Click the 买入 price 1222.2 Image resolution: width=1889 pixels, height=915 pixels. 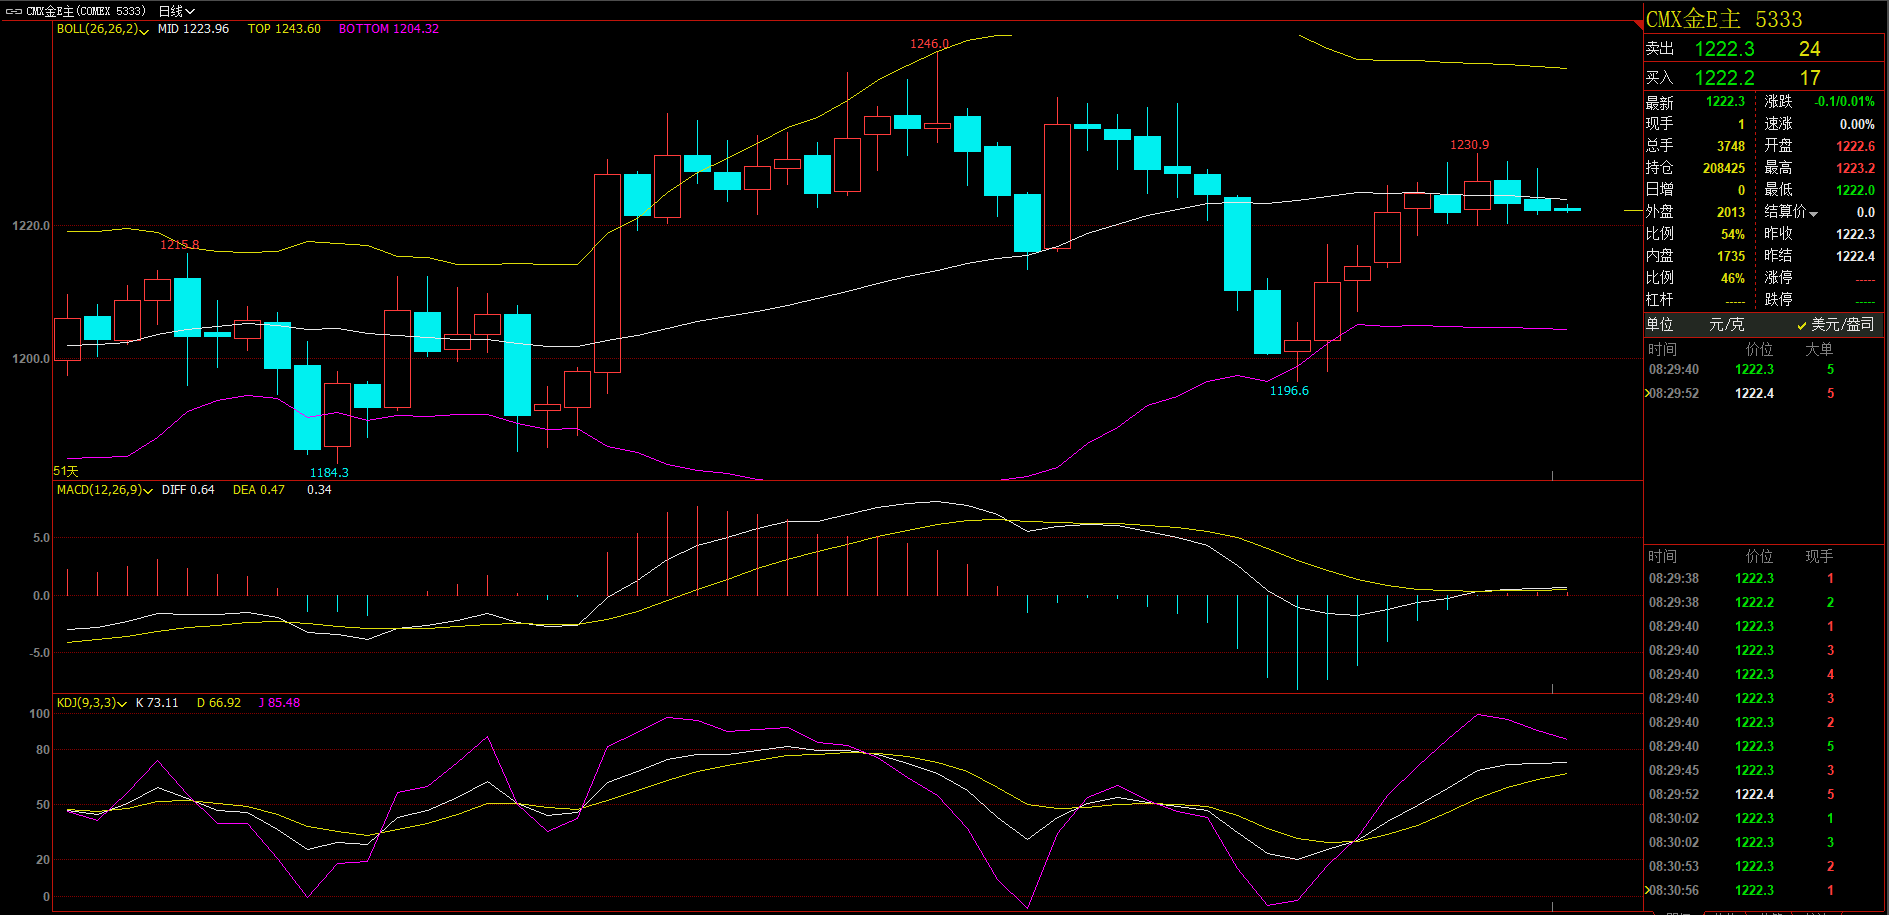(1724, 78)
